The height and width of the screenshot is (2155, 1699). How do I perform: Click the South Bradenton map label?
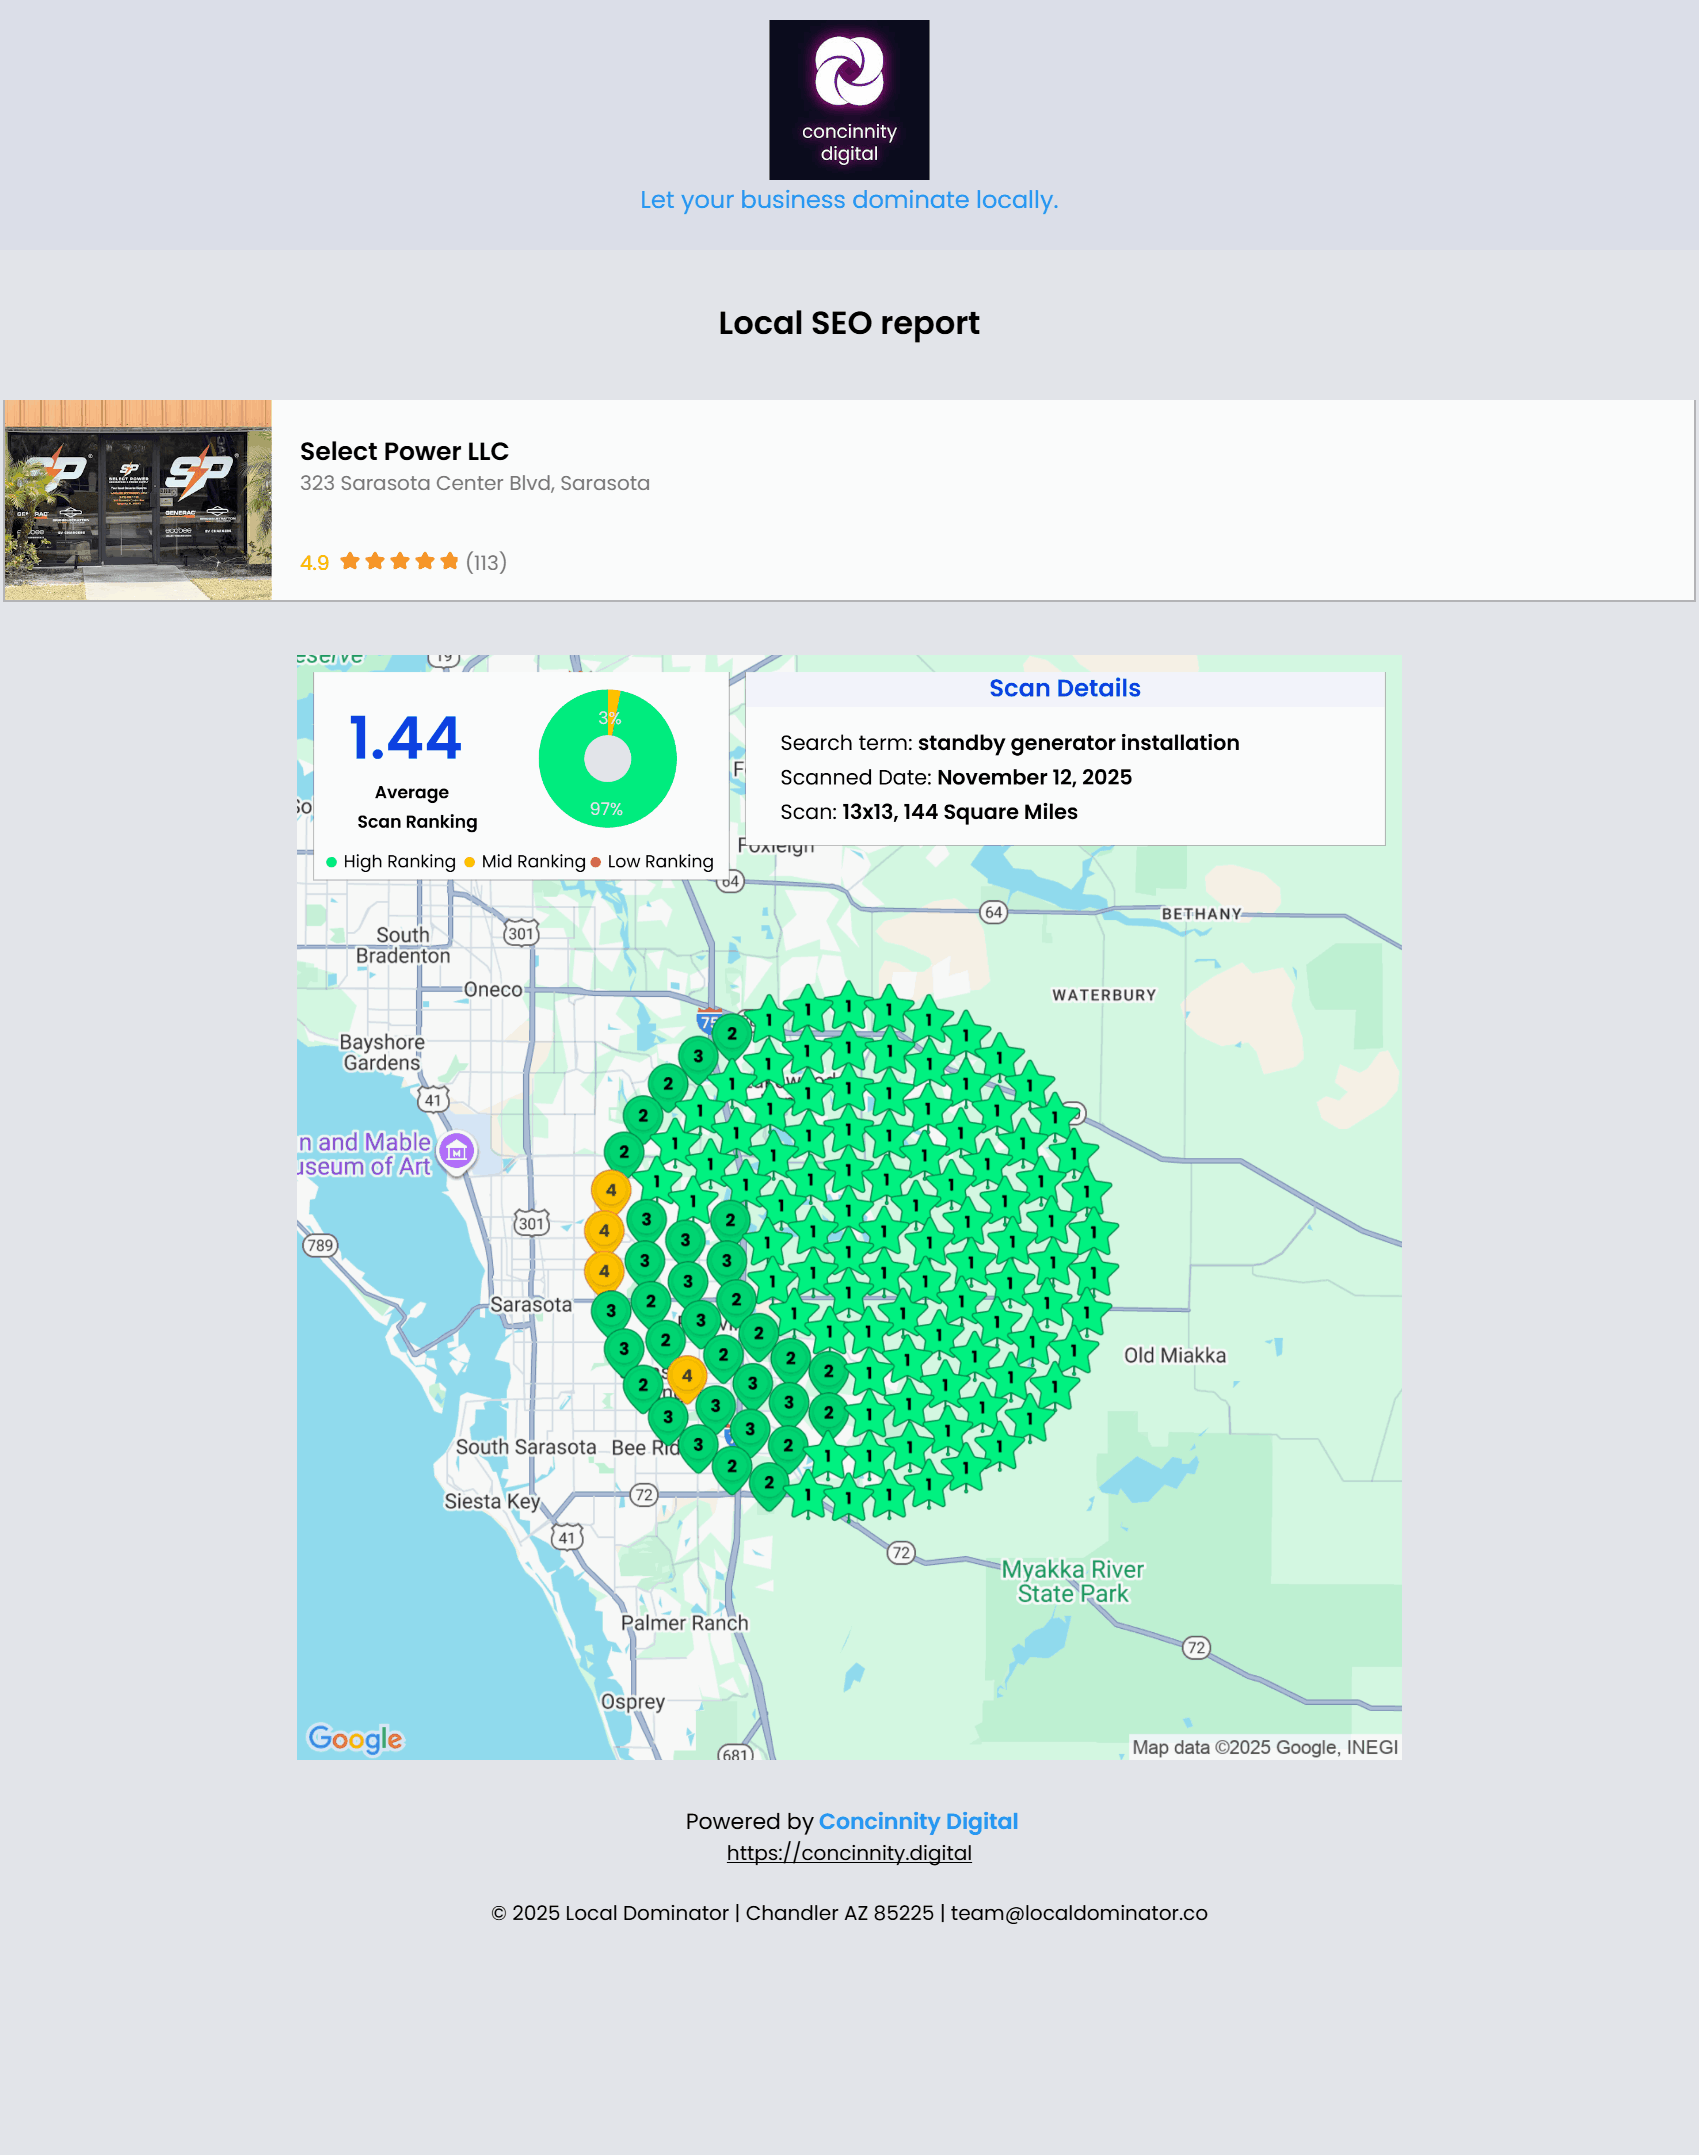[403, 945]
